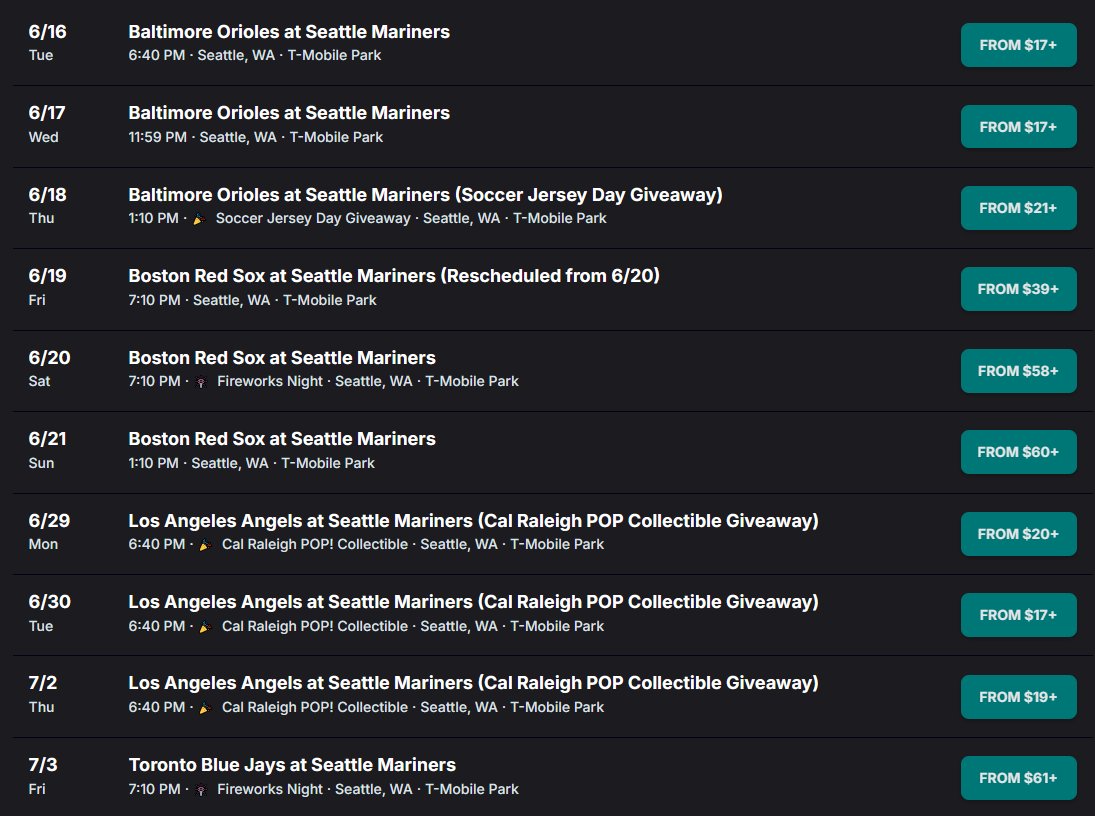Click FROM $17+ button for 6/17 Orioles game
The height and width of the screenshot is (816, 1095).
pos(1018,126)
